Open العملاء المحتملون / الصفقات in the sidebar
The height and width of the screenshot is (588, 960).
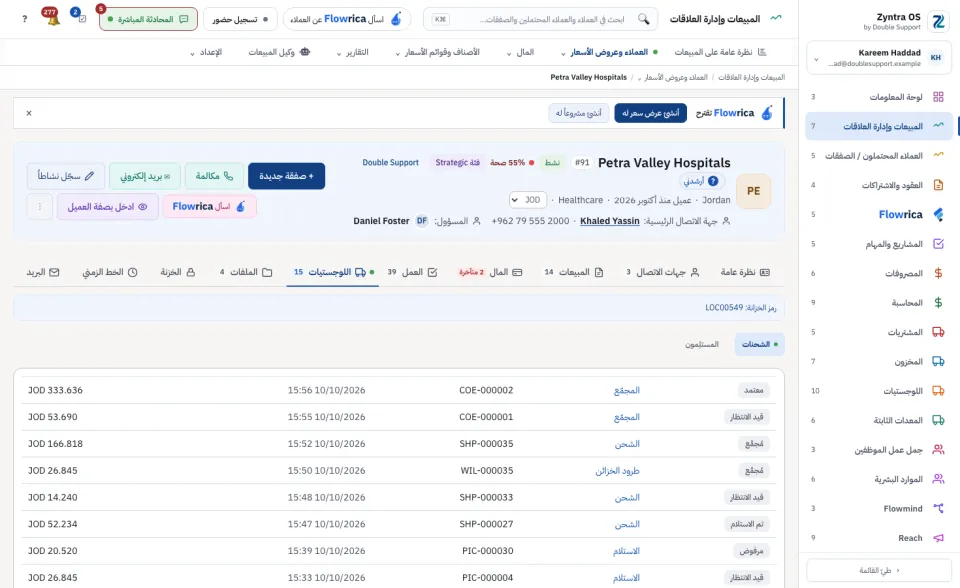[x=879, y=156]
